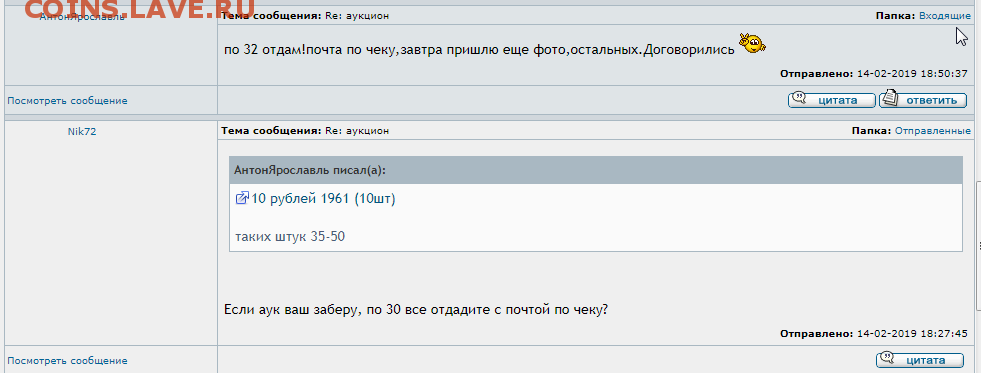Open the Входящие folder link
This screenshot has height=373, width=981.
coord(945,16)
